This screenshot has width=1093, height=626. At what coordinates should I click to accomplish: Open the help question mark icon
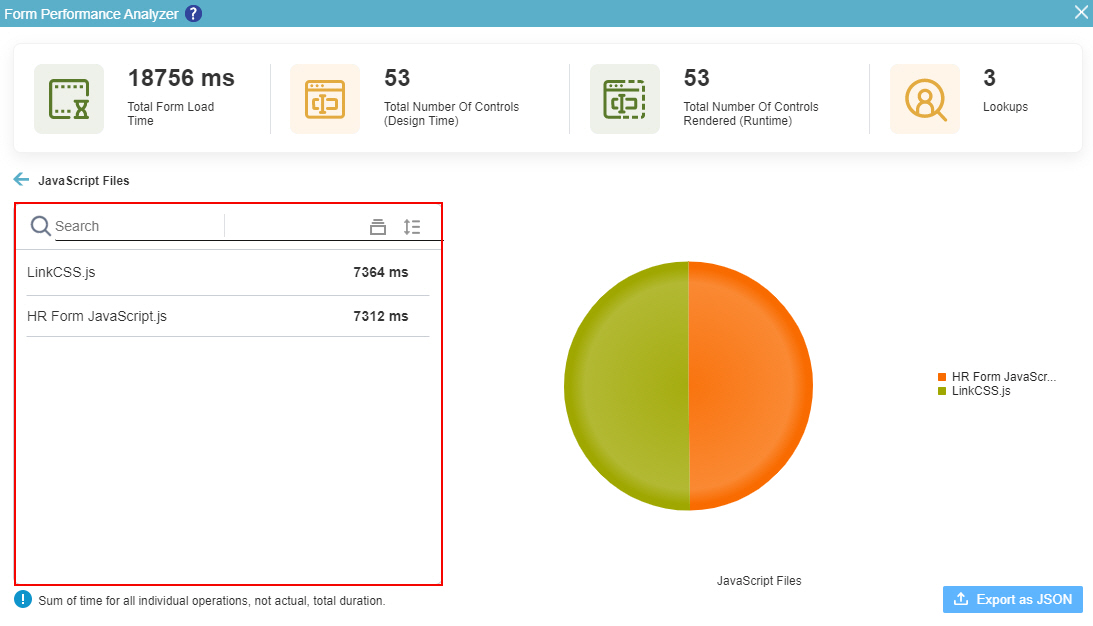coord(193,13)
